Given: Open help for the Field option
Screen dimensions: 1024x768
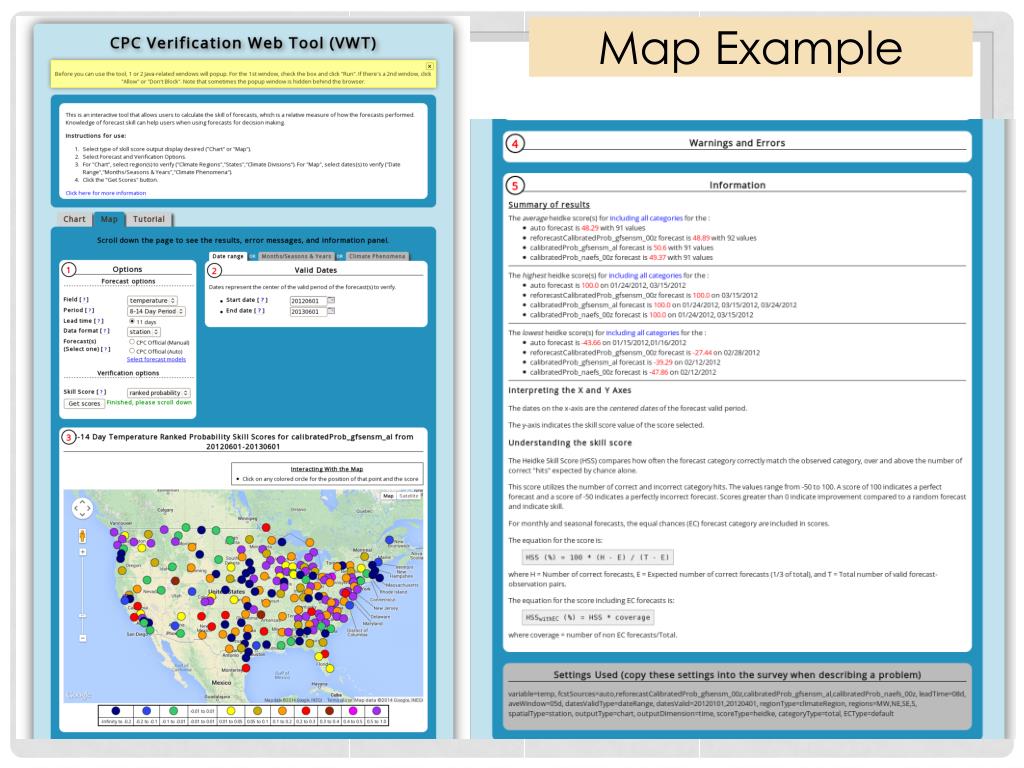Looking at the screenshot, I should pos(84,300).
